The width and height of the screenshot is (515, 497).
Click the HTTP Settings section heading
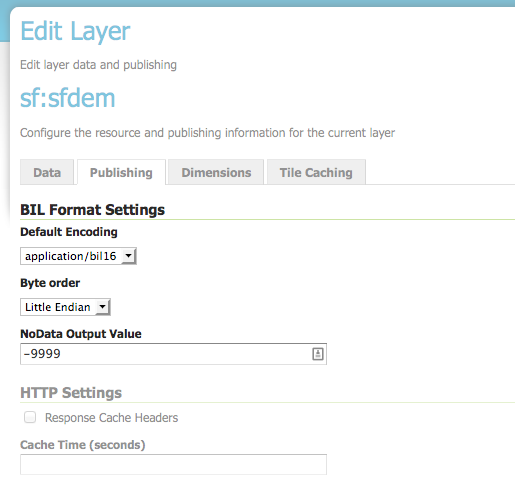pyautogui.click(x=71, y=392)
